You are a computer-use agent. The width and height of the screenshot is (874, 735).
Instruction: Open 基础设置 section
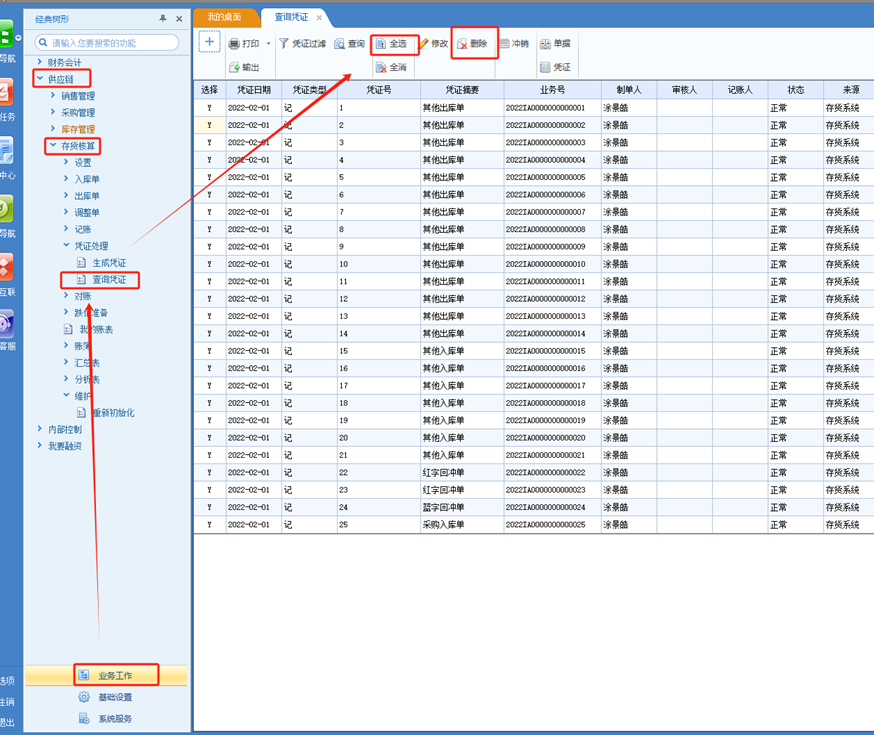[x=106, y=697]
